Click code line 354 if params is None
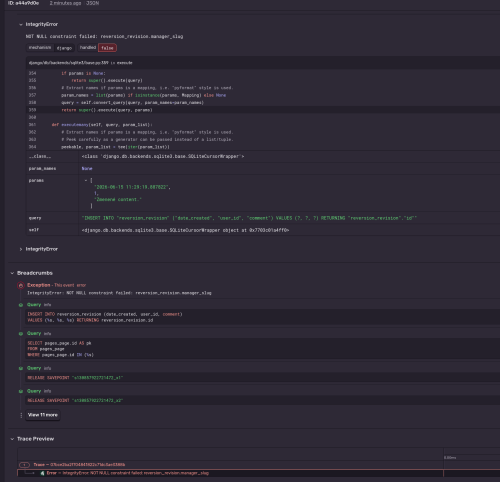 [263, 73]
